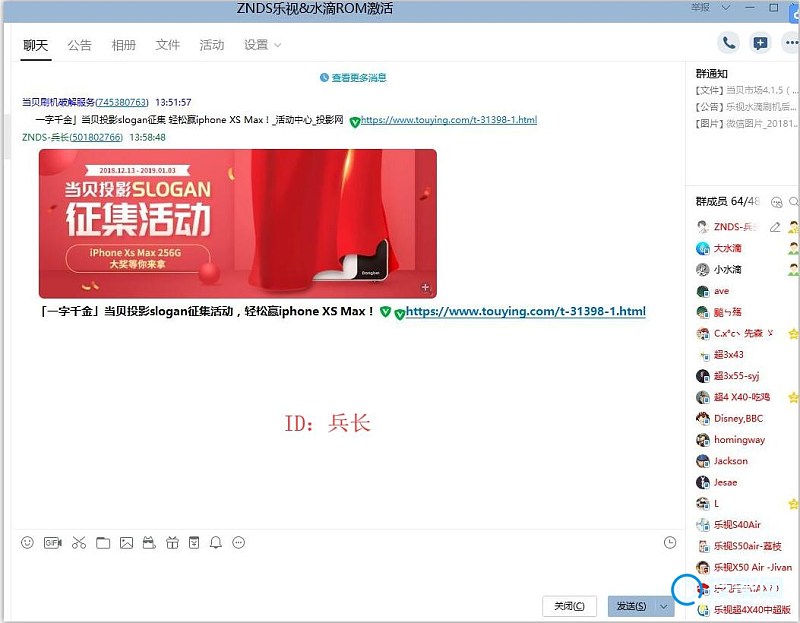This screenshot has height=623, width=800.
Task: Open the 【图片】微信图片 group notice
Action: pos(746,123)
